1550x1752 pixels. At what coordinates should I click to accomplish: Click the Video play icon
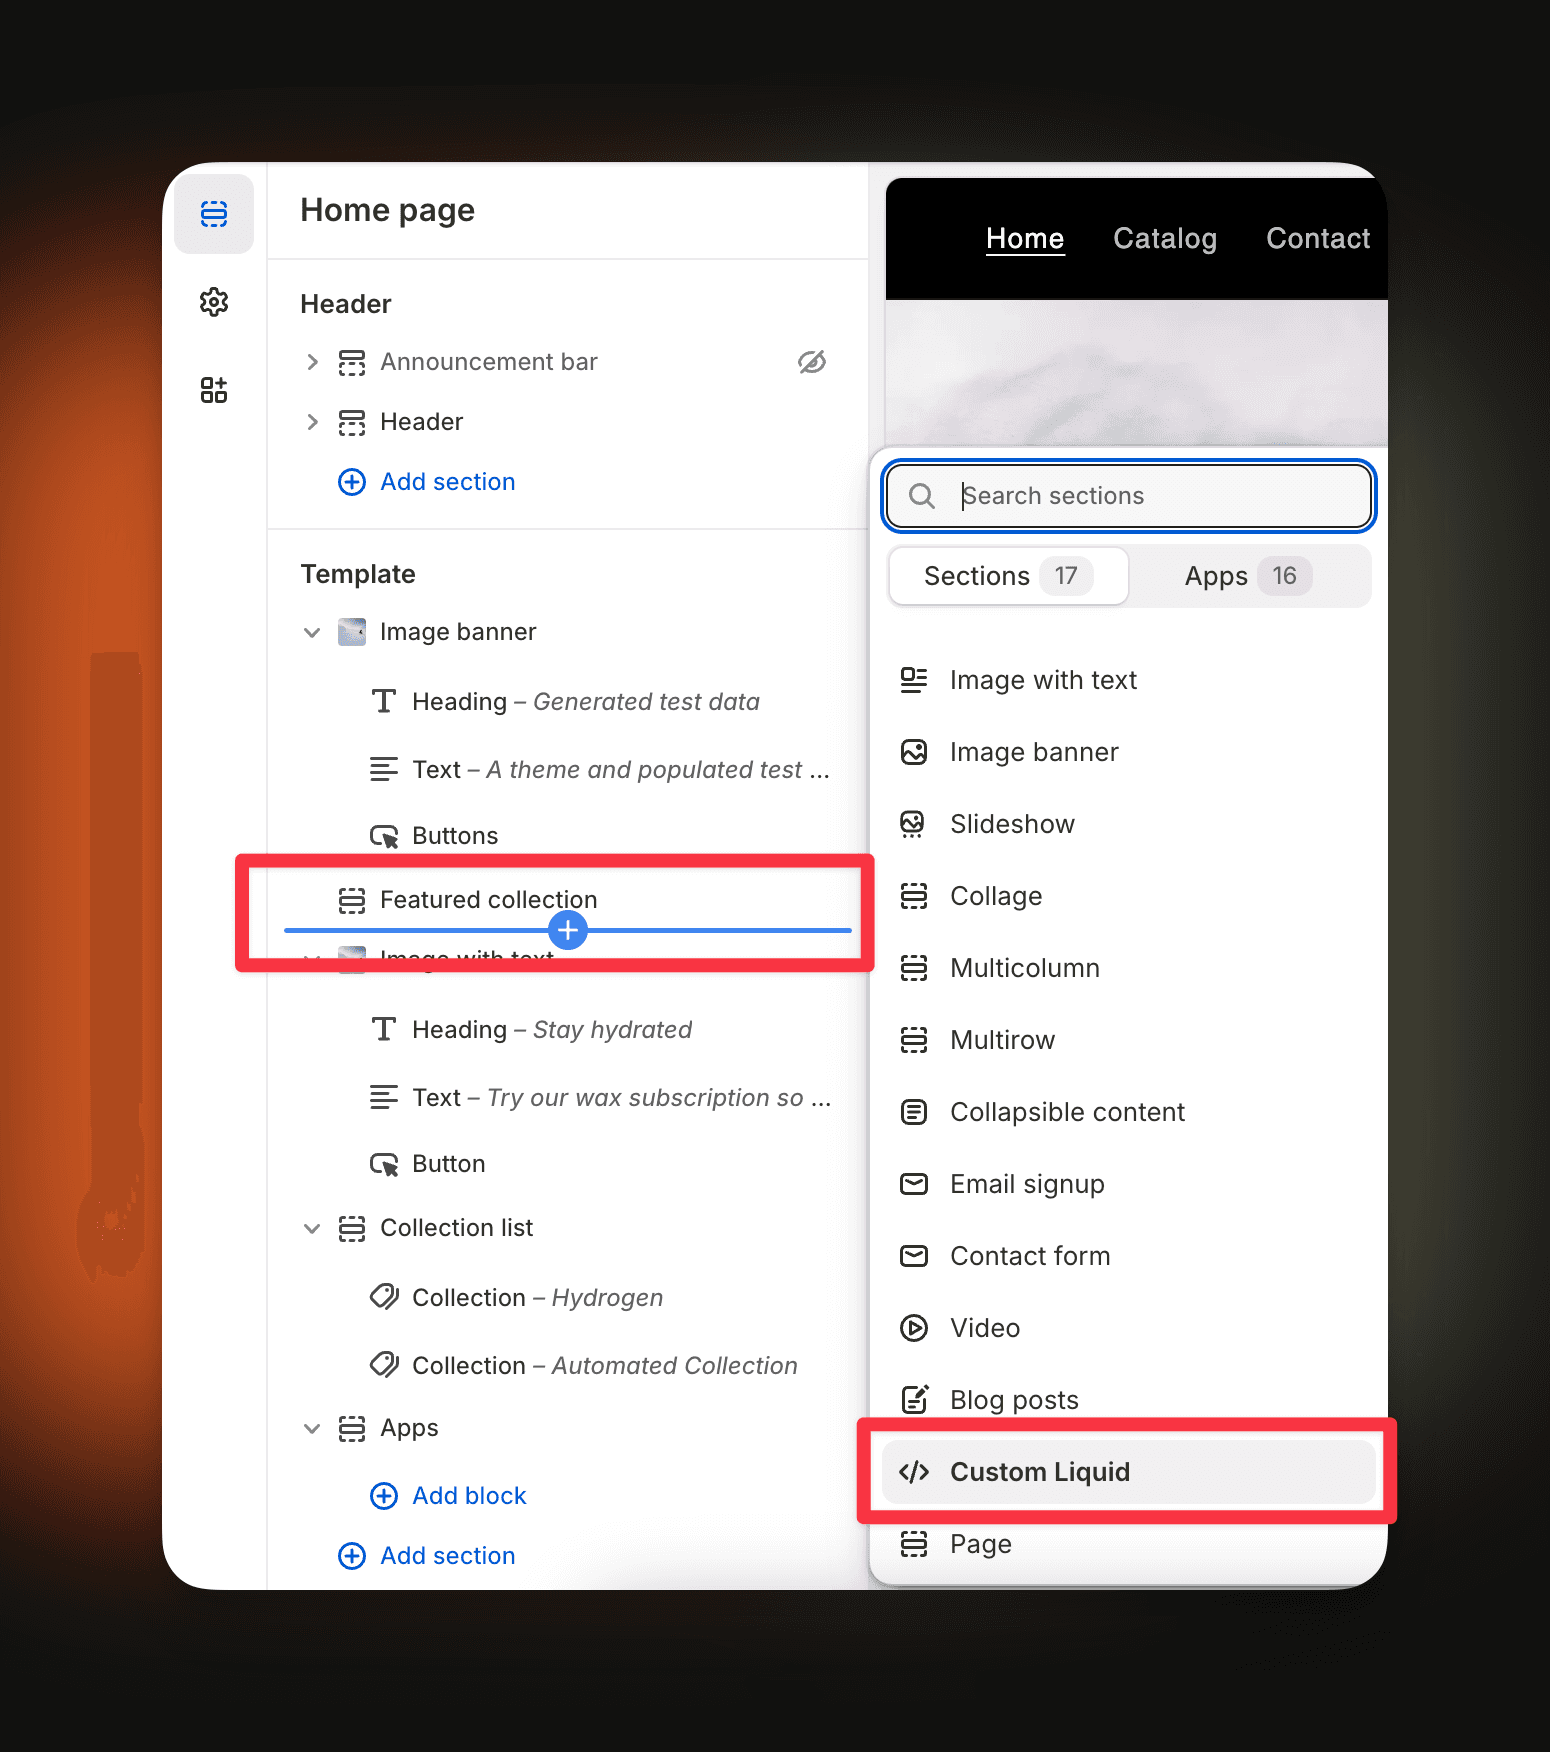click(914, 1328)
